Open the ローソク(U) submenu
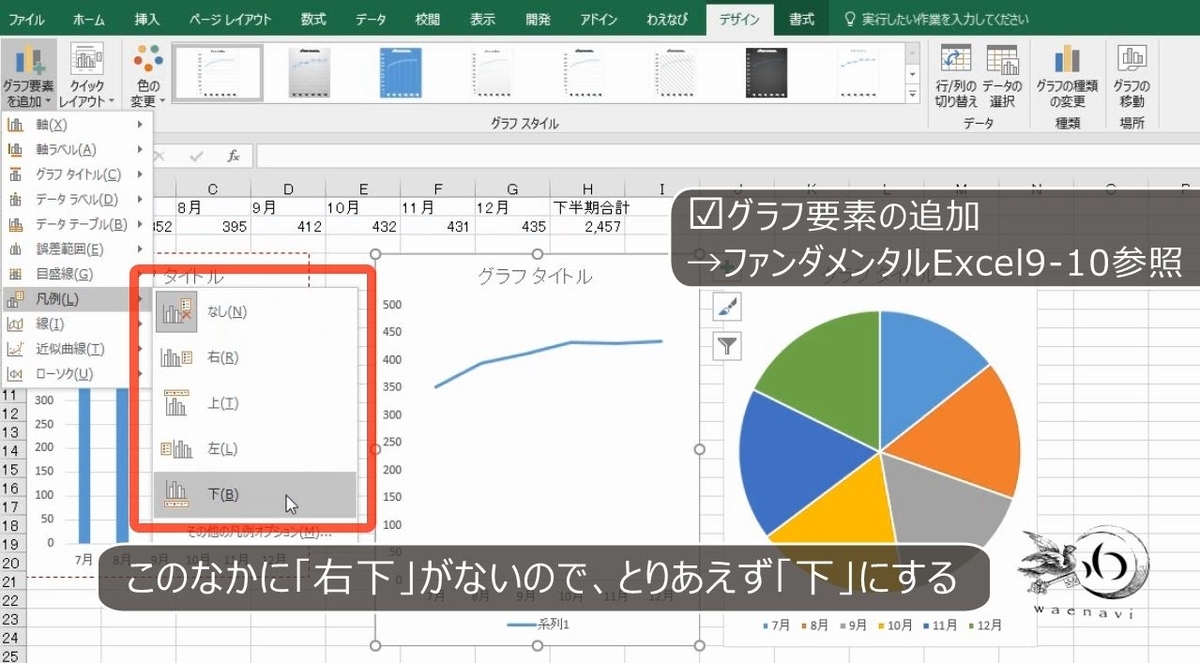Viewport: 1200px width, 663px height. click(76, 374)
